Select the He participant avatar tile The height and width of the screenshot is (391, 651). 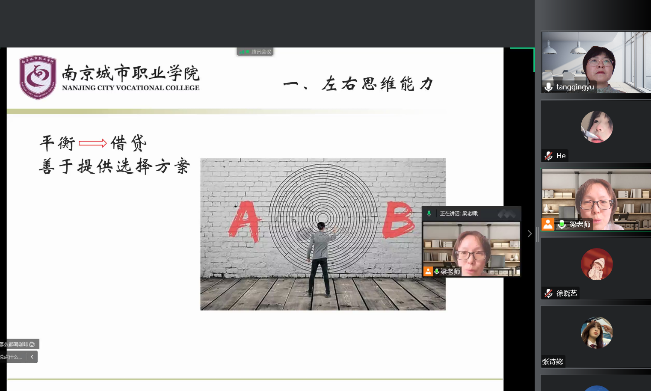click(596, 131)
